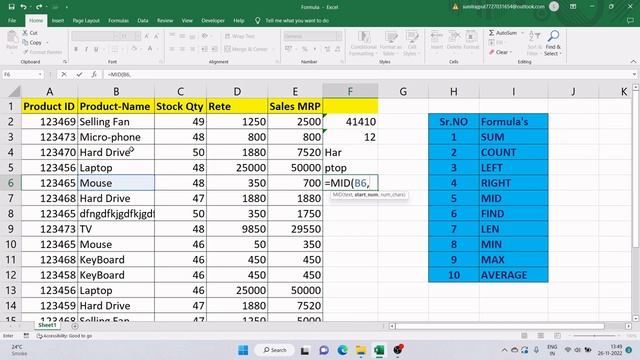Select the 'Stock Qty' header cell
This screenshot has height=360, width=640.
coord(180,107)
